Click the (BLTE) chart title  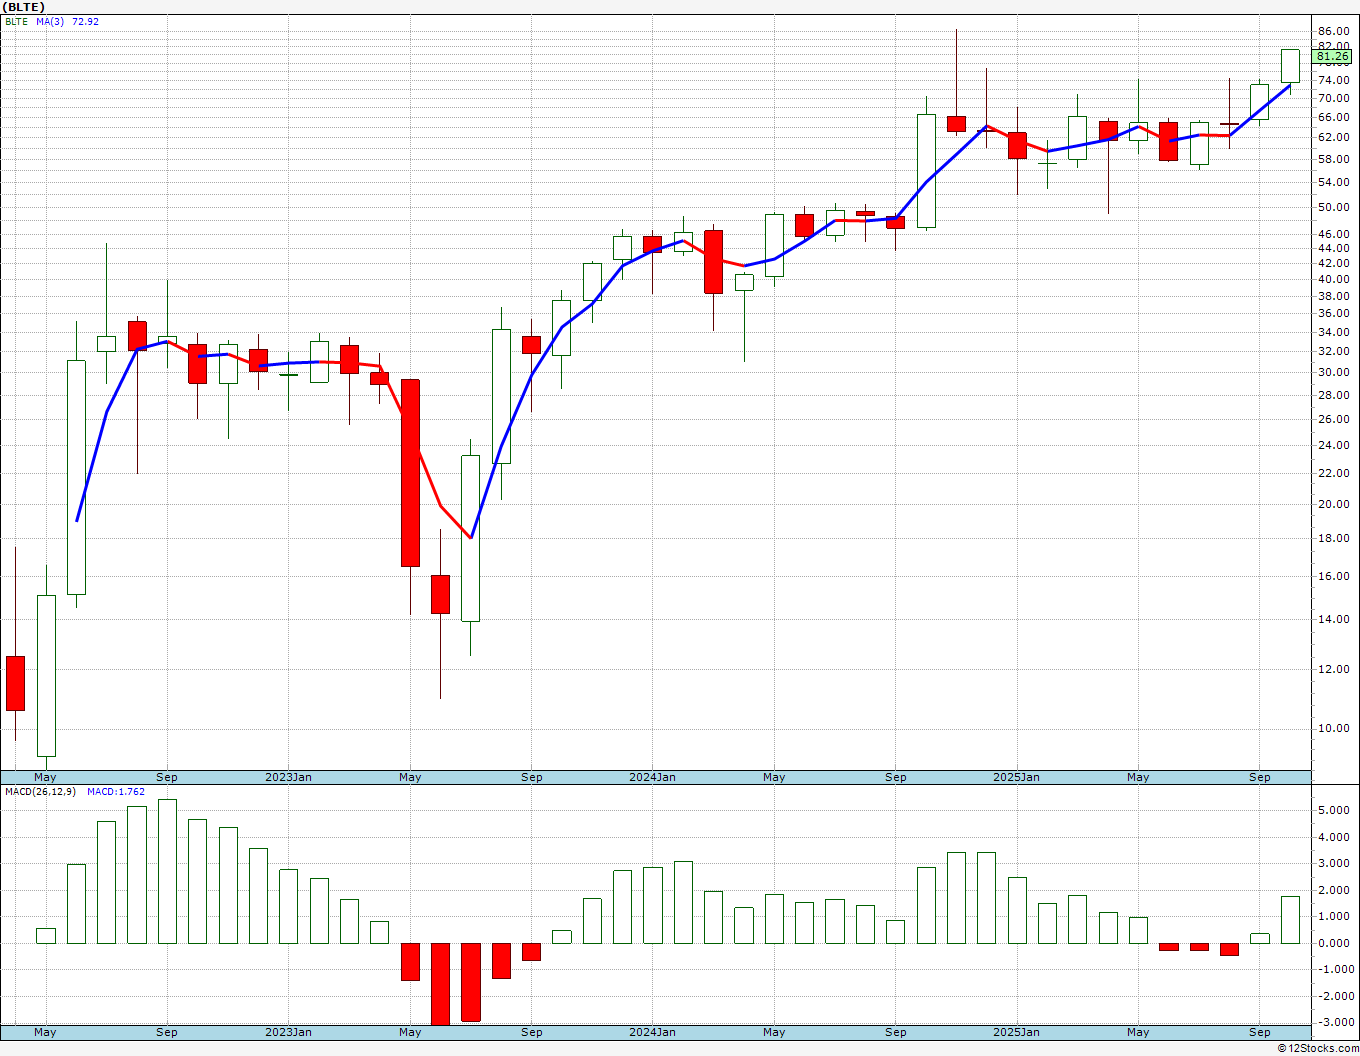pyautogui.click(x=22, y=7)
